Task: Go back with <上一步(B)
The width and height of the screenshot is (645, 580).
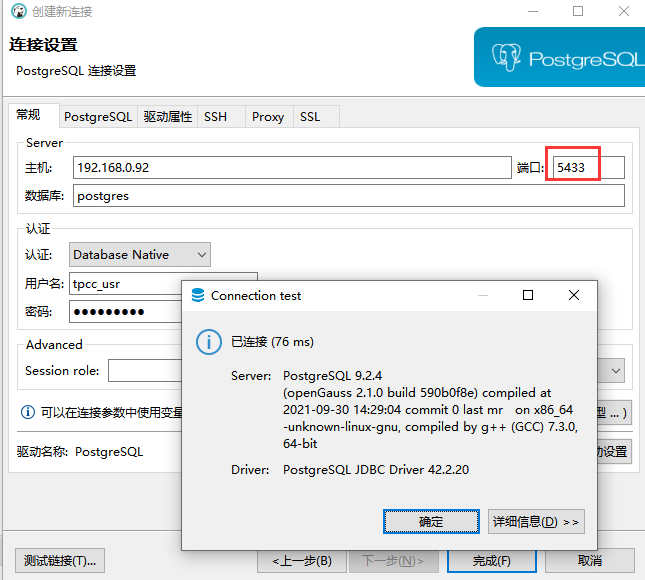Action: [302, 561]
